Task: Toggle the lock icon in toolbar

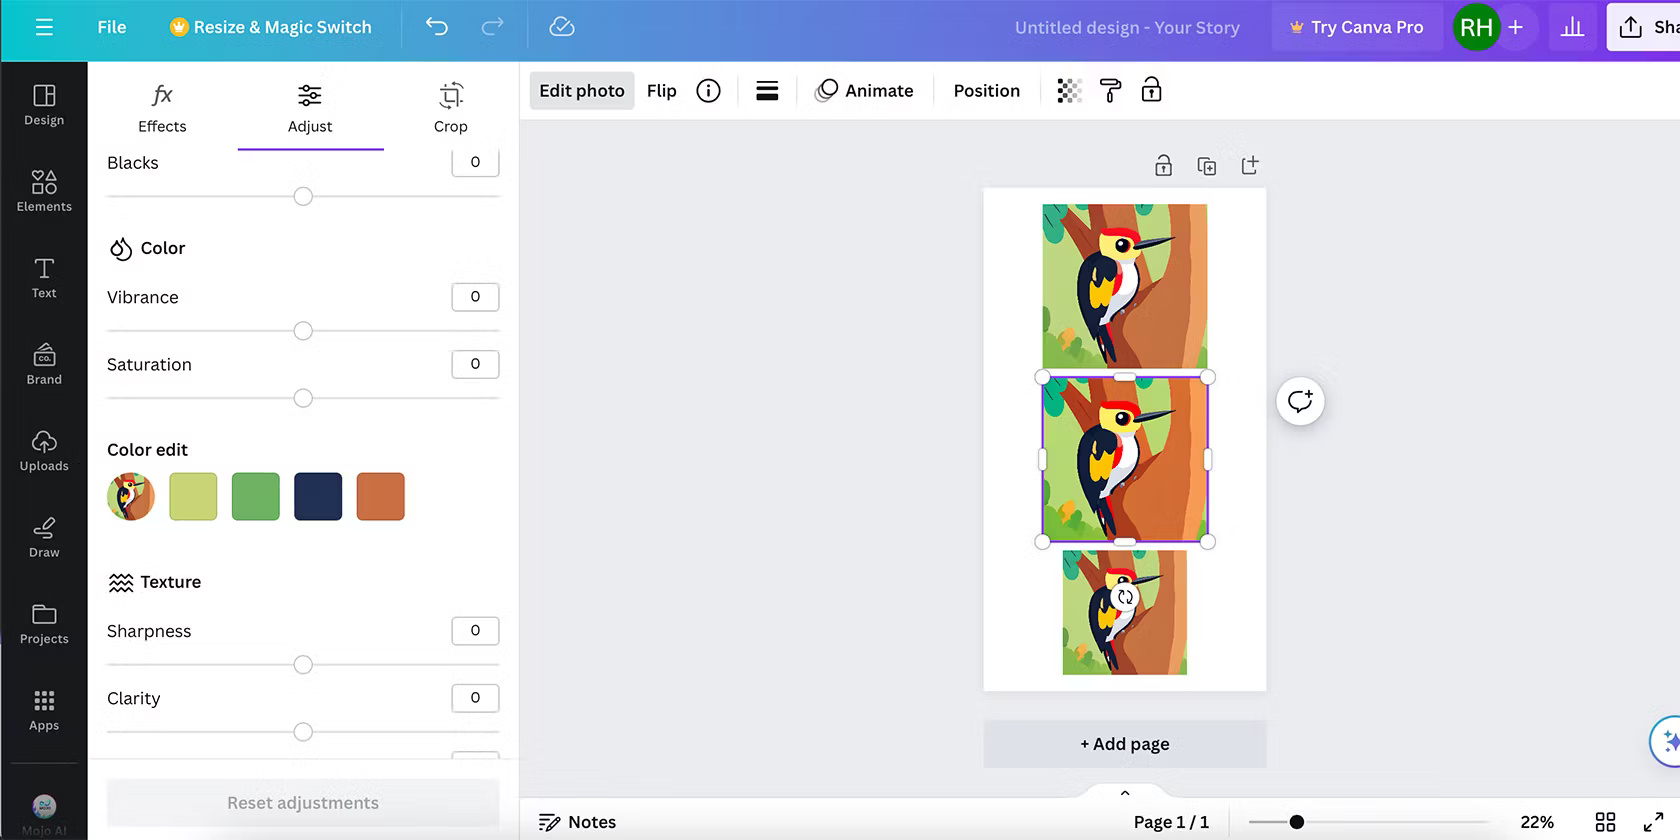Action: (1151, 91)
